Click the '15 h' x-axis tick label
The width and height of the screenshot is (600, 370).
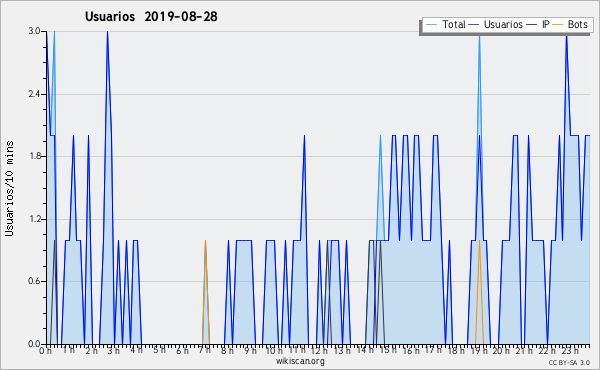coord(388,350)
